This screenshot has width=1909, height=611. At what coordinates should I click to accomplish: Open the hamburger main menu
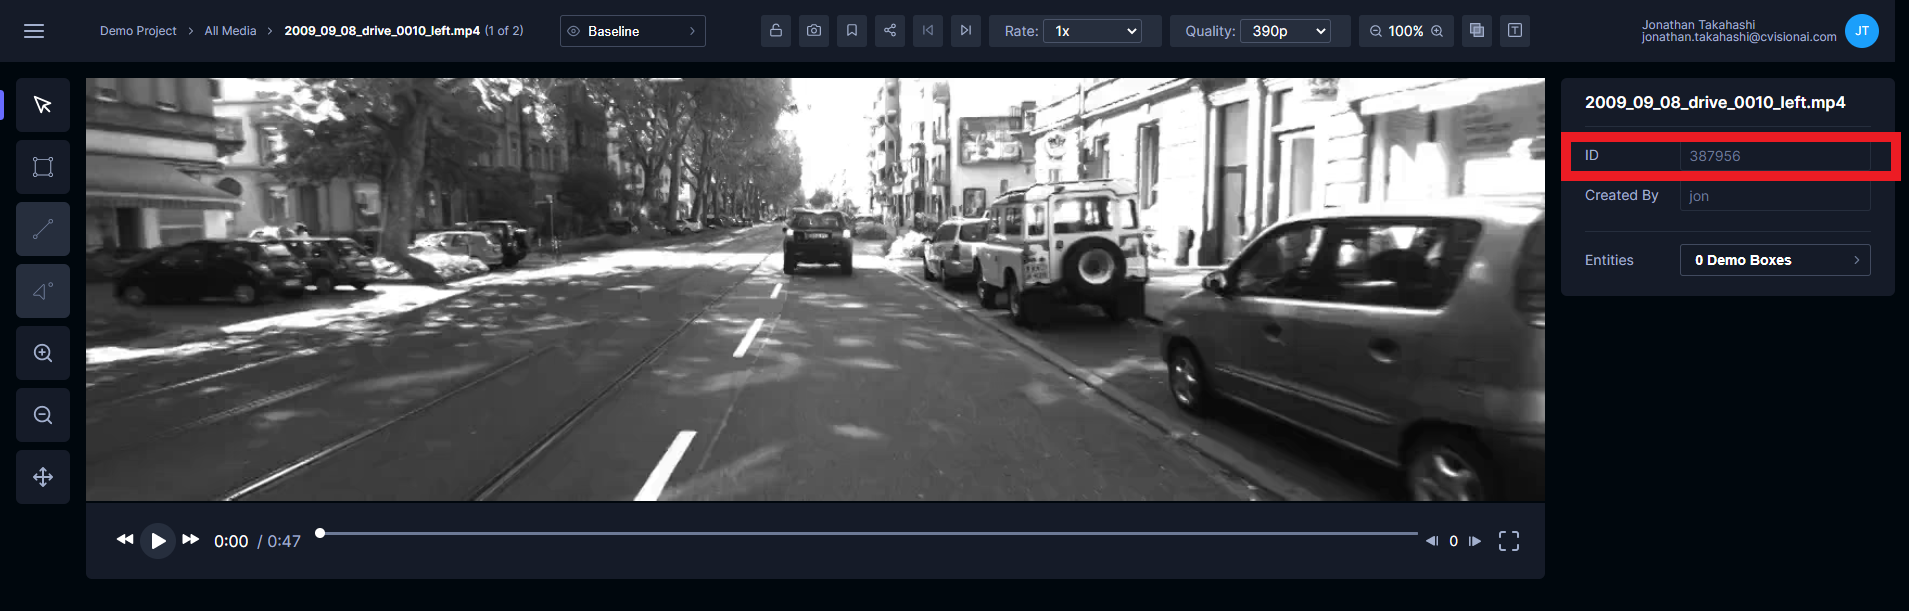click(x=34, y=31)
